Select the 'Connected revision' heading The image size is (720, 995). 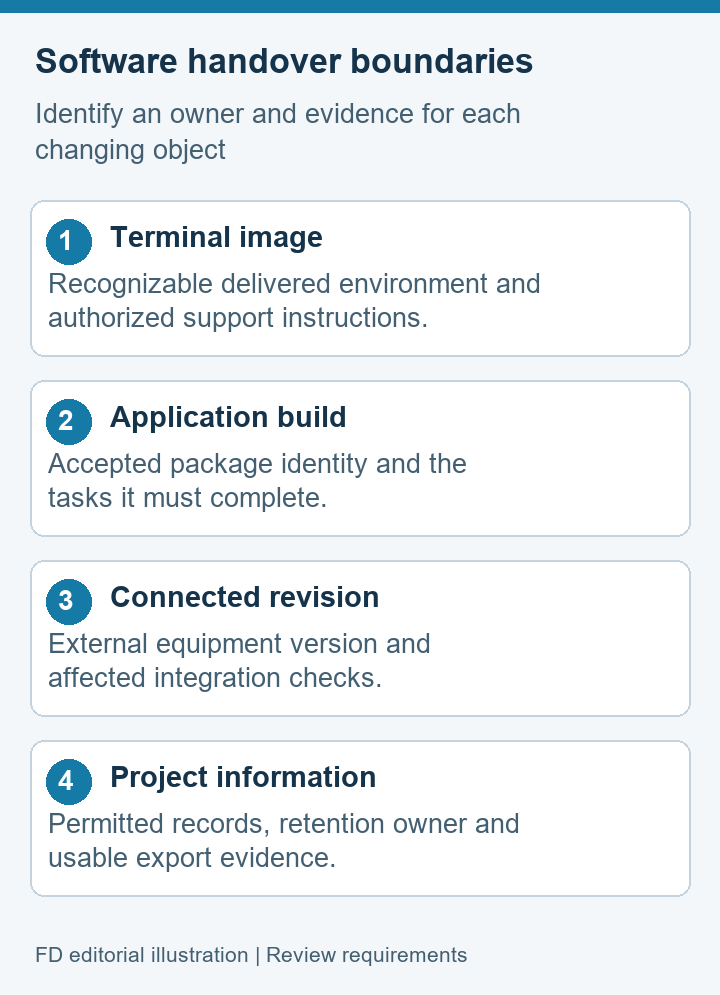(244, 597)
